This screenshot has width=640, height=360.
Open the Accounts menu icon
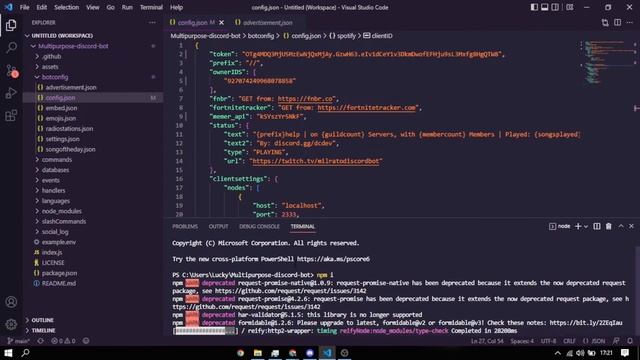pyautogui.click(x=11, y=302)
